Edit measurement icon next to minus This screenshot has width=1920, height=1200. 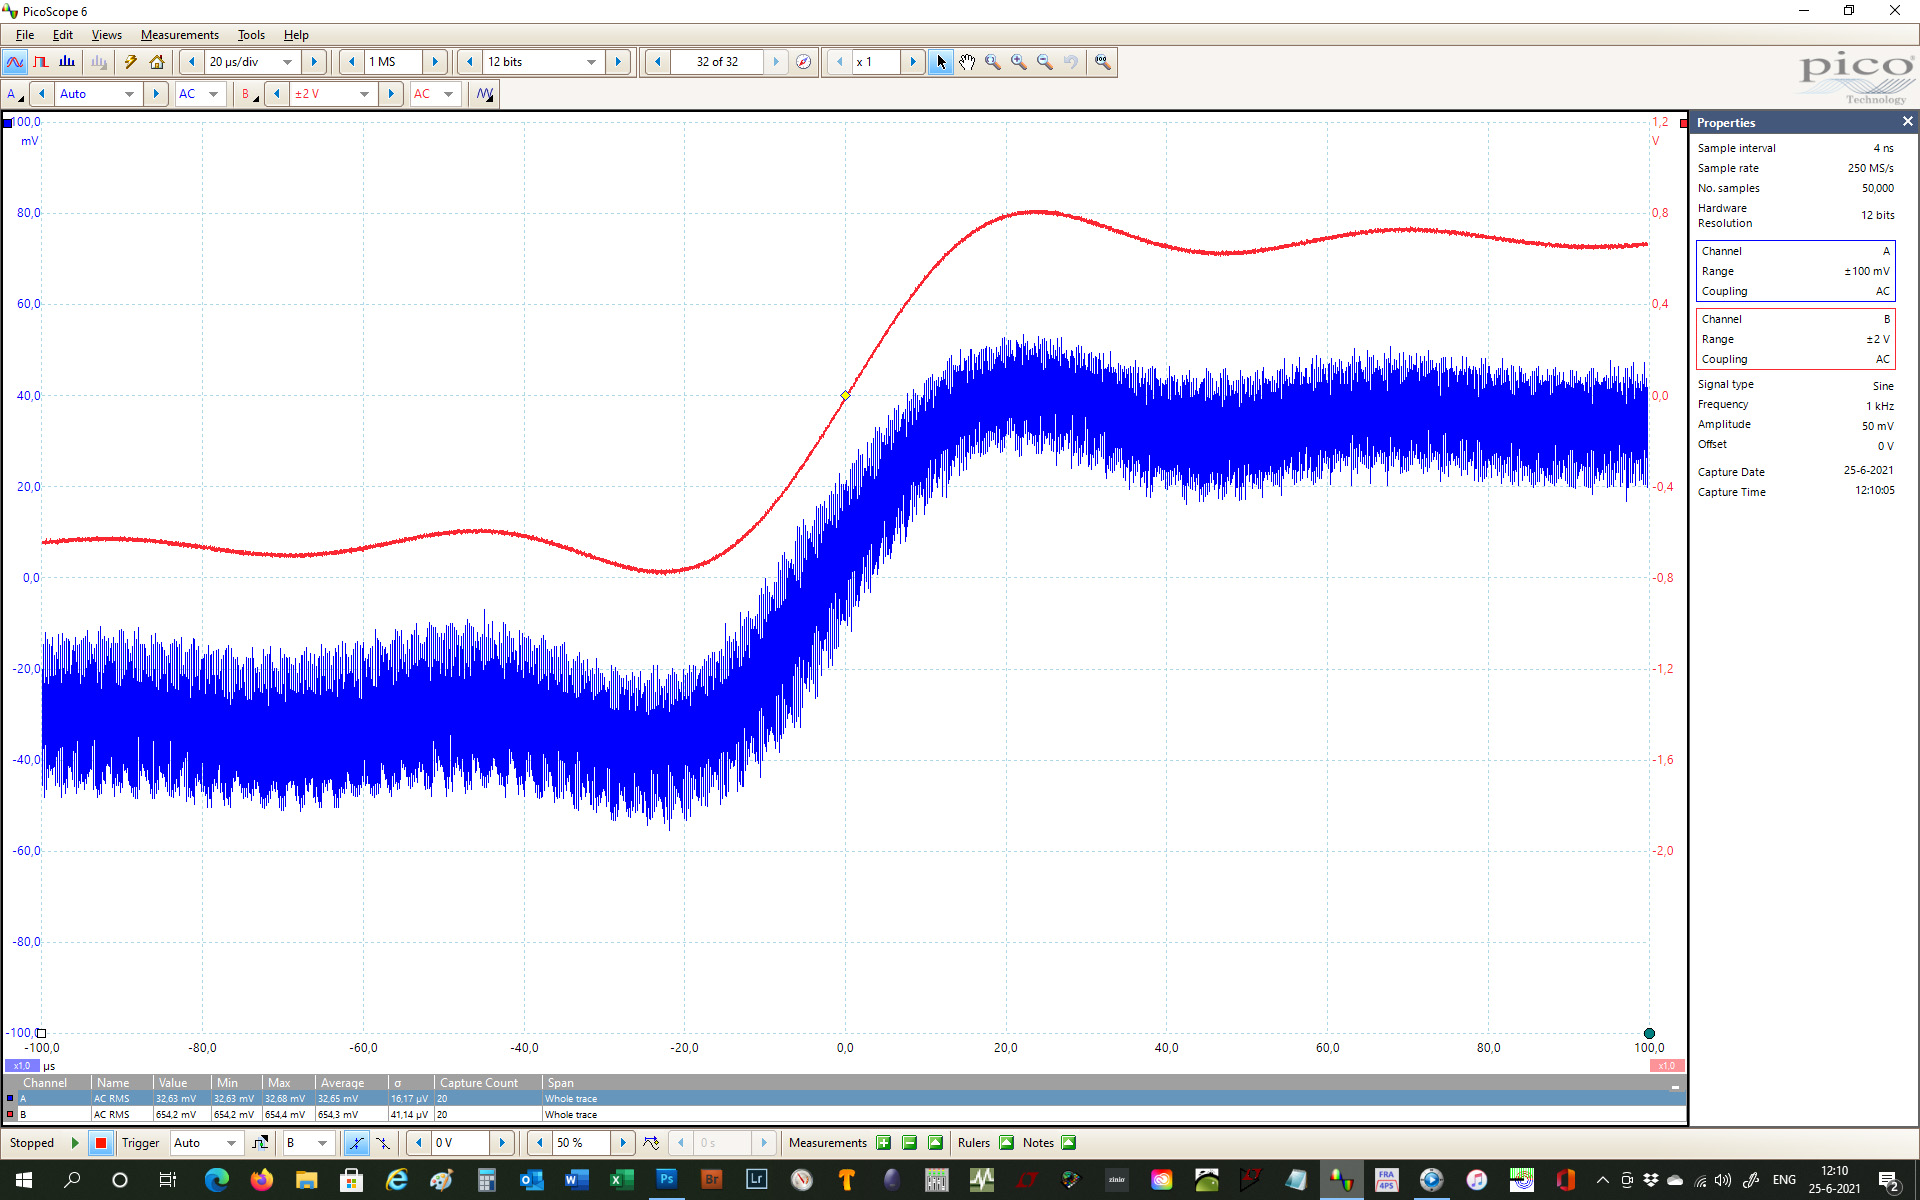935,1143
